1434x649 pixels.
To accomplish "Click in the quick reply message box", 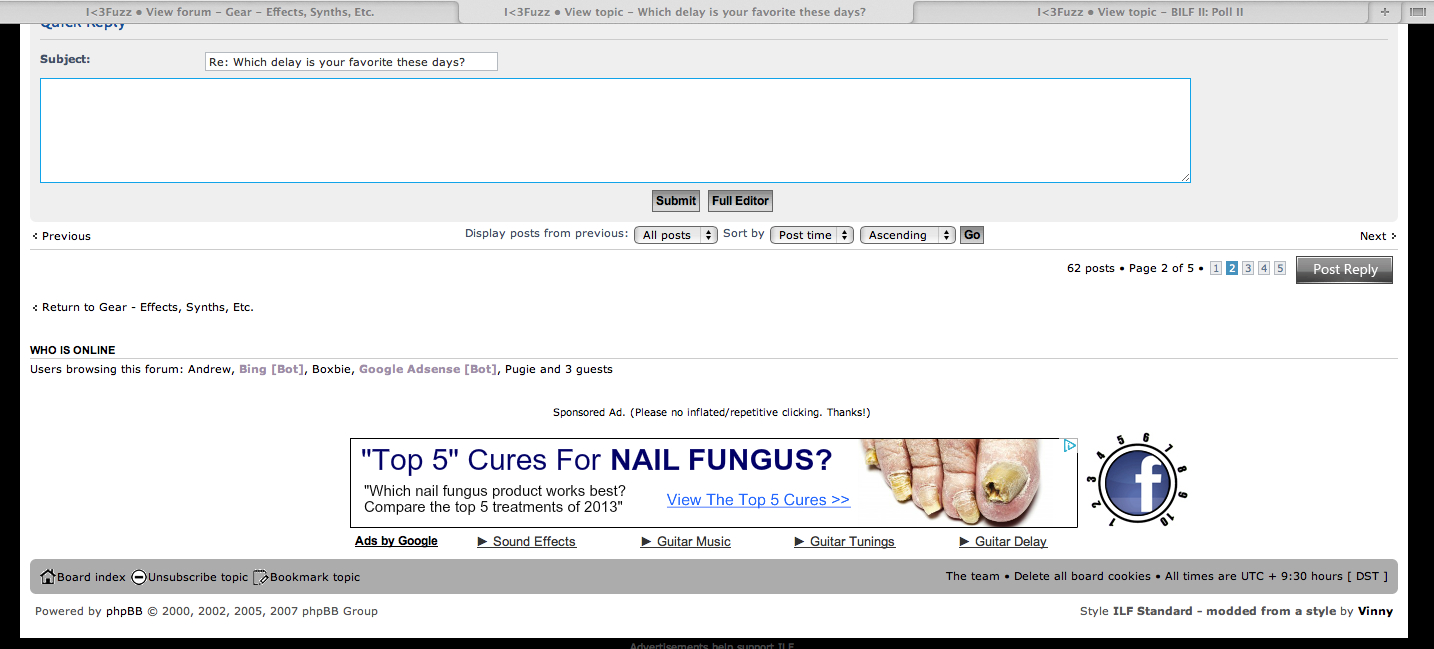I will click(x=615, y=130).
